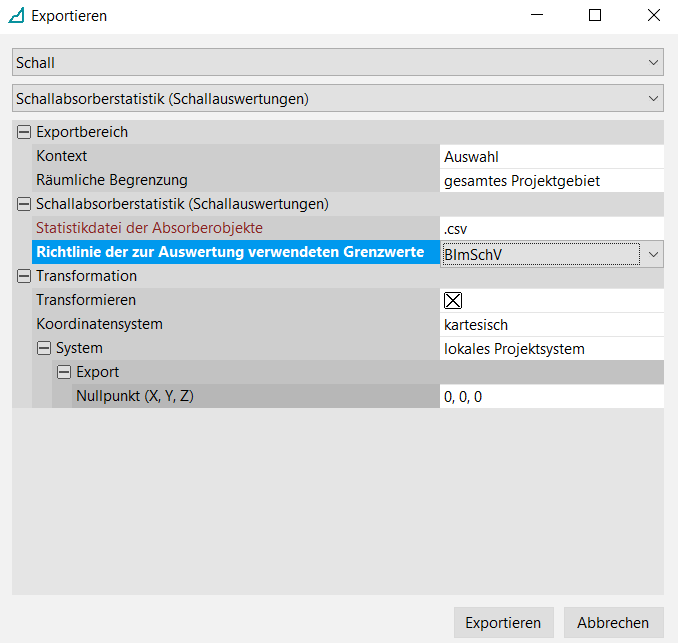This screenshot has width=678, height=643.
Task: Edit the Nullpunkt (X, Y, Z) value field
Action: pyautogui.click(x=551, y=397)
